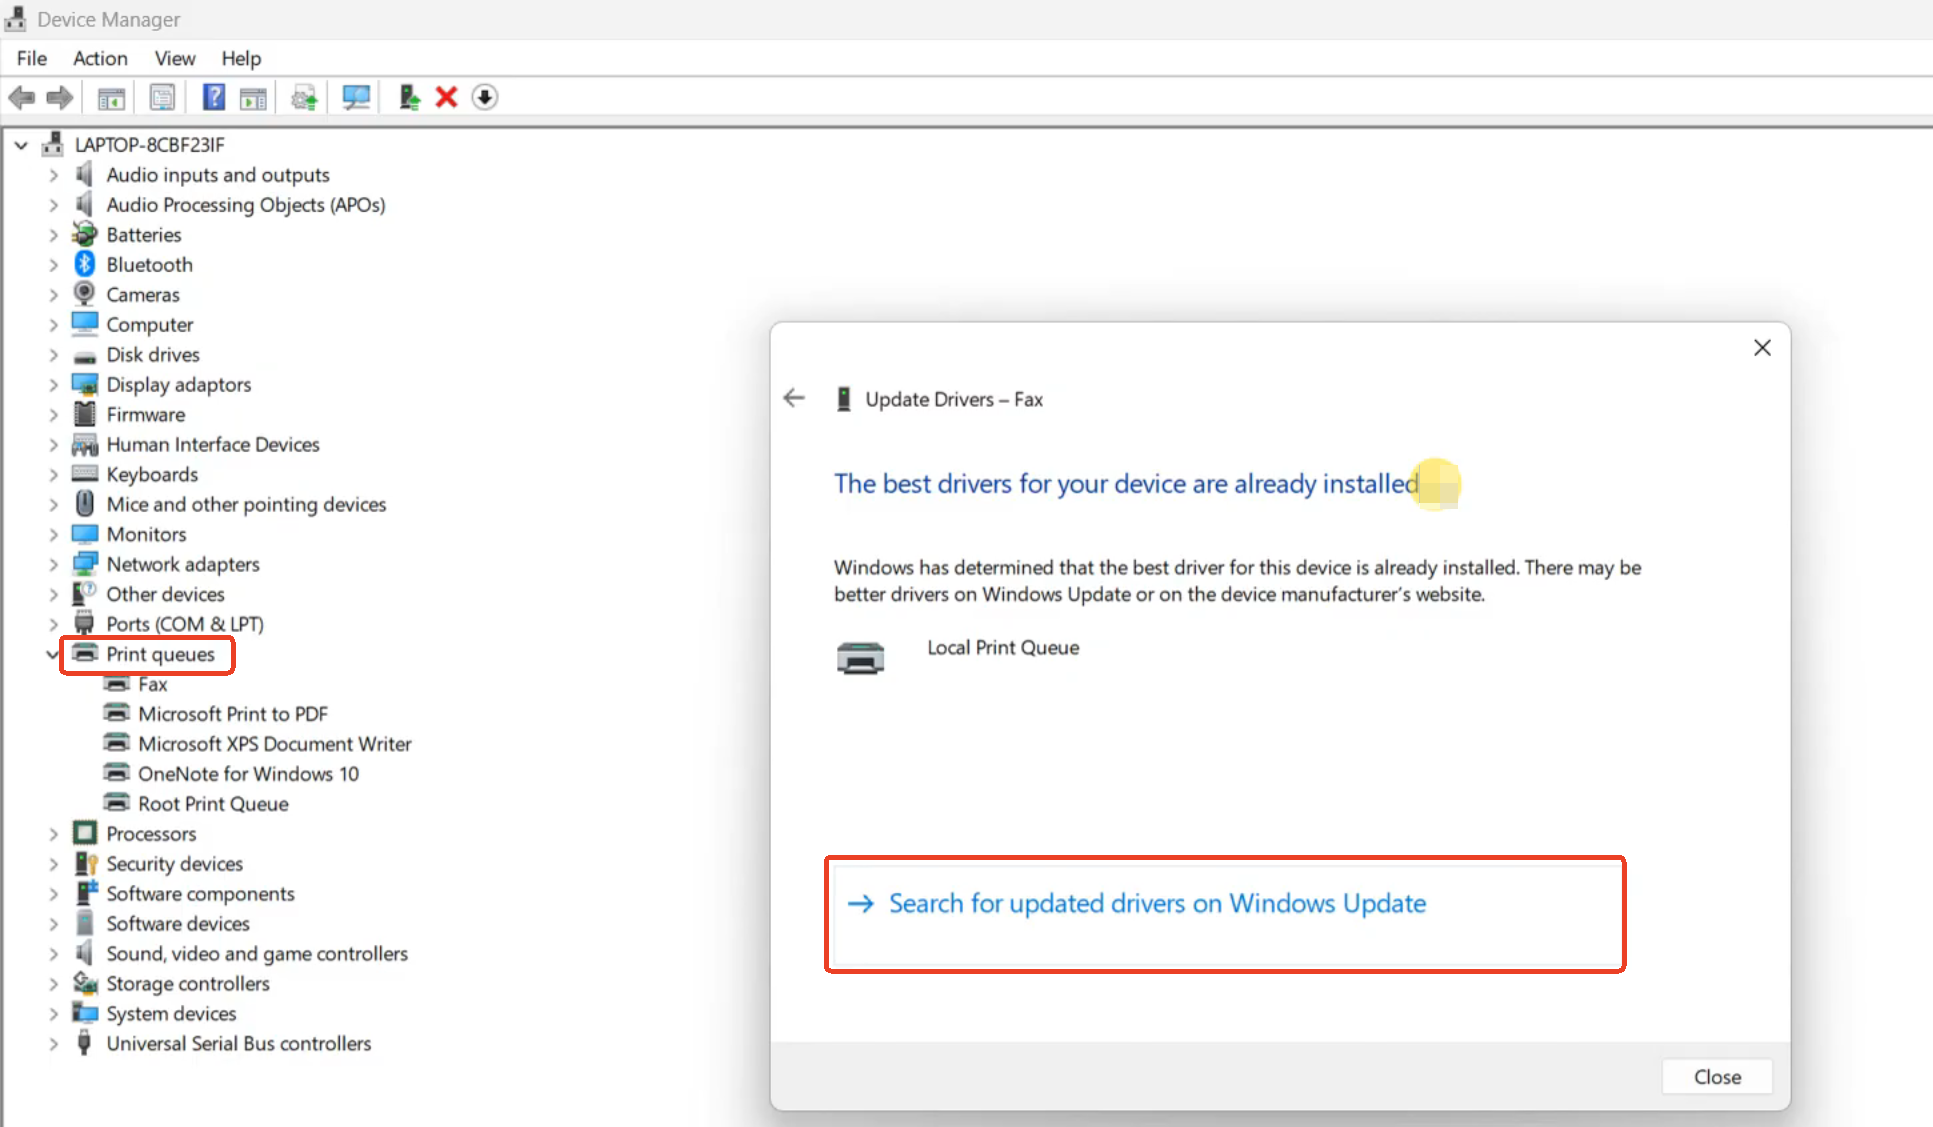Click the Mice and other pointing devices icon
This screenshot has width=1933, height=1127.
(85, 503)
